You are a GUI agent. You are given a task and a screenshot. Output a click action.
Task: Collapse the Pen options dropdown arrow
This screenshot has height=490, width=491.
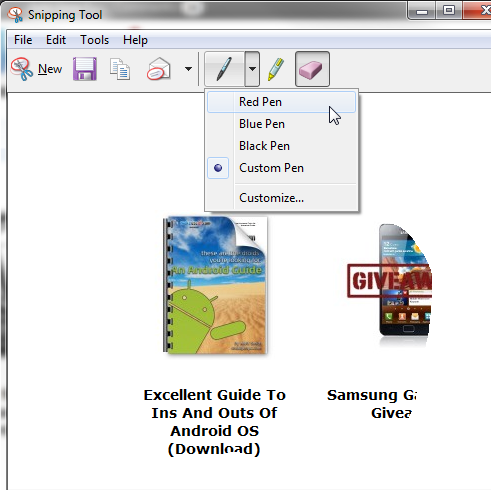coord(252,69)
